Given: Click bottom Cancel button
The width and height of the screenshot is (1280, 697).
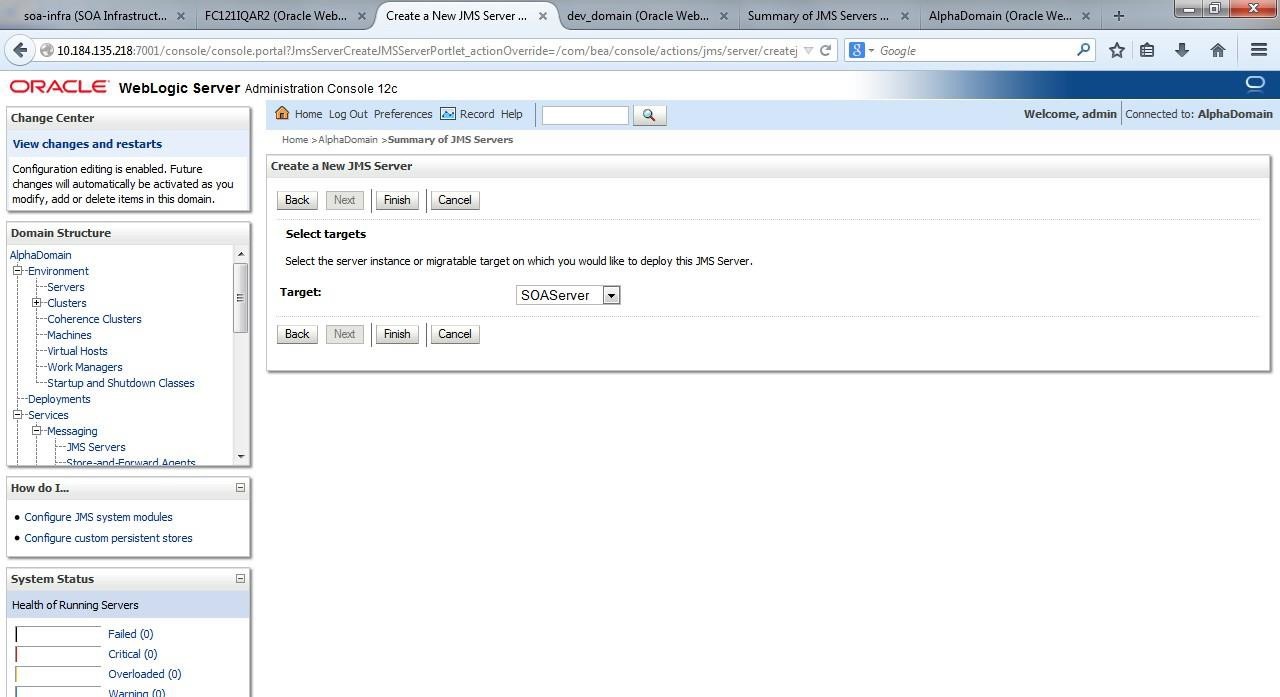Looking at the screenshot, I should pos(454,334).
